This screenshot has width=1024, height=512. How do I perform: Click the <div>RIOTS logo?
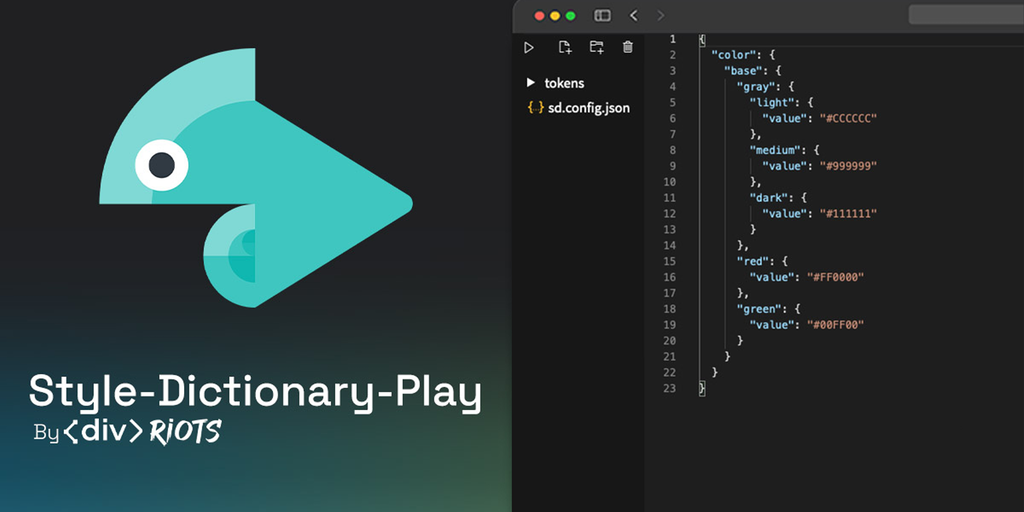pyautogui.click(x=142, y=432)
